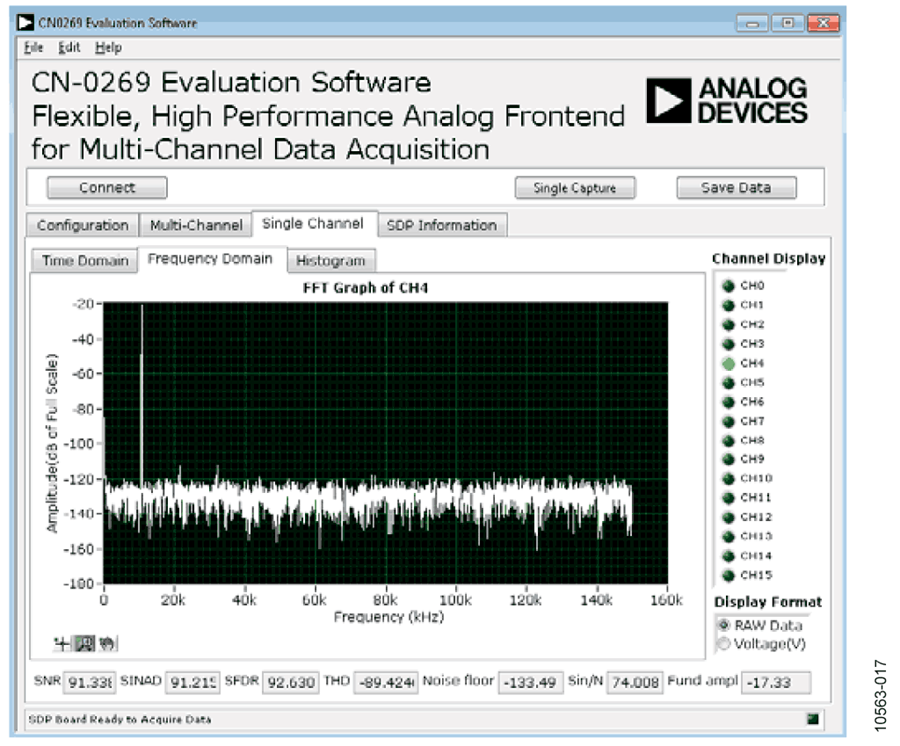Open the File menu
The width and height of the screenshot is (900, 746).
(x=33, y=48)
